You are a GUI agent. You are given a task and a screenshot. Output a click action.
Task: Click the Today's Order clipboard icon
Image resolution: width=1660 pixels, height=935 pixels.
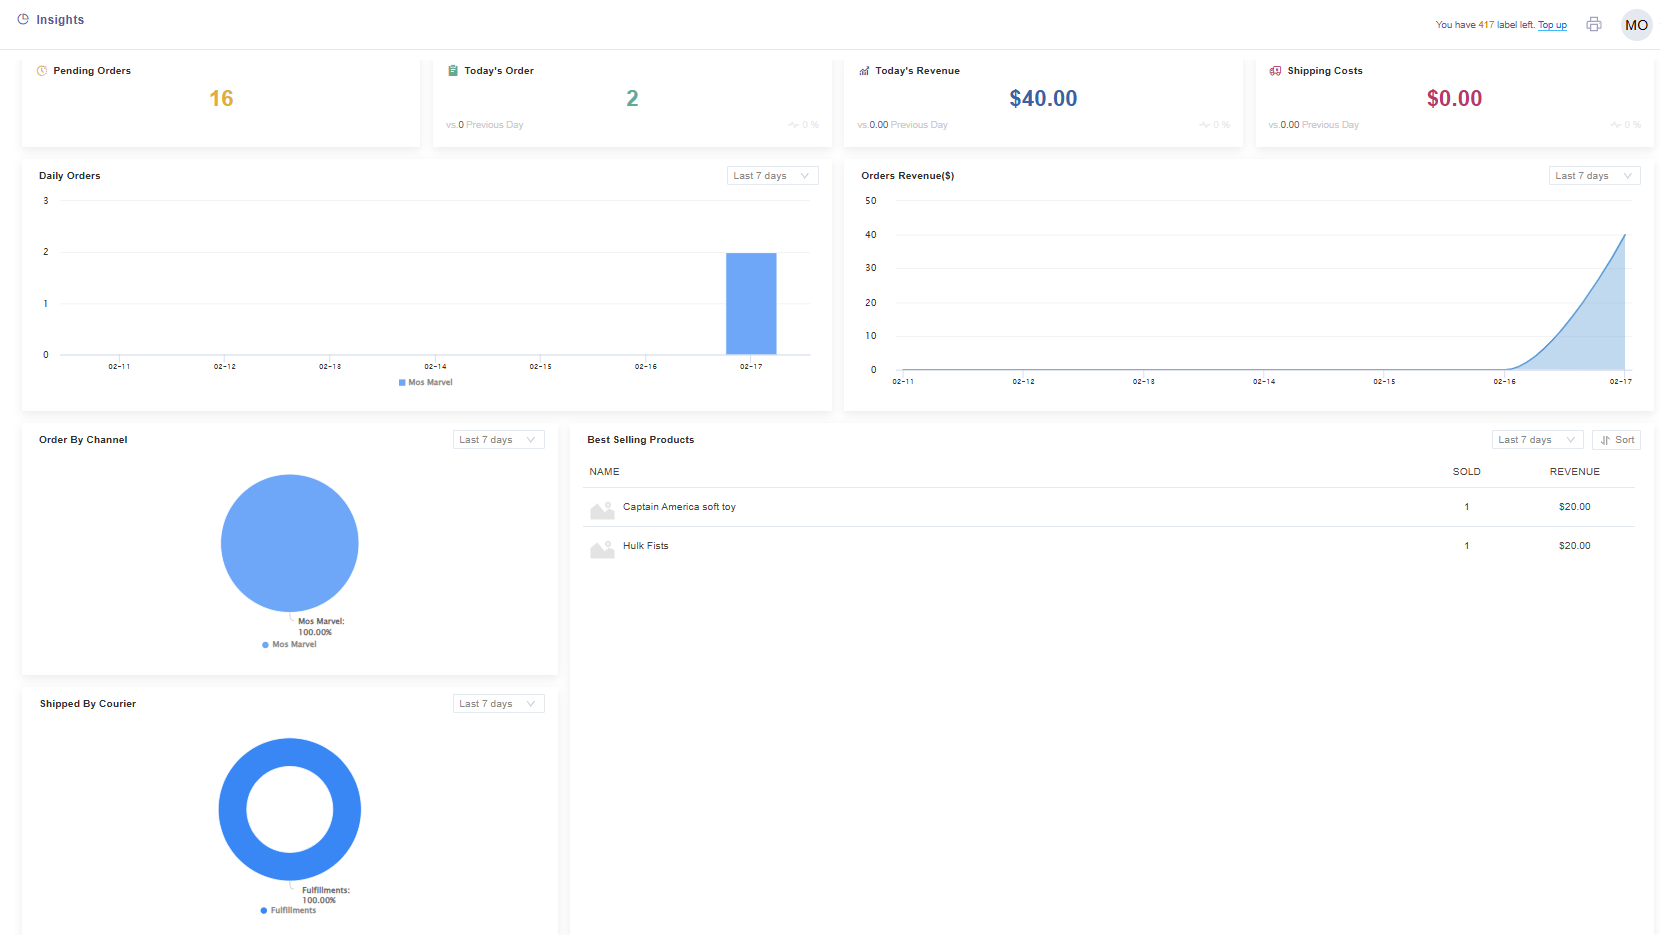tap(453, 71)
